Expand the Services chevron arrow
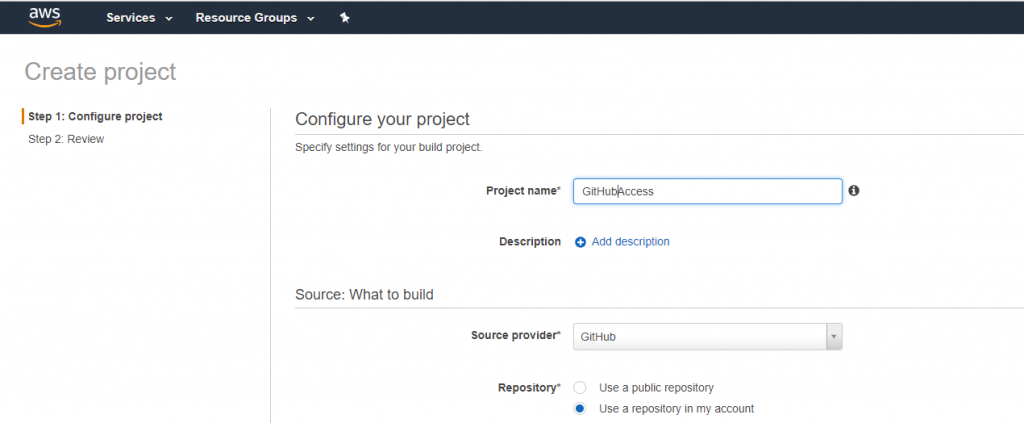 coord(169,19)
